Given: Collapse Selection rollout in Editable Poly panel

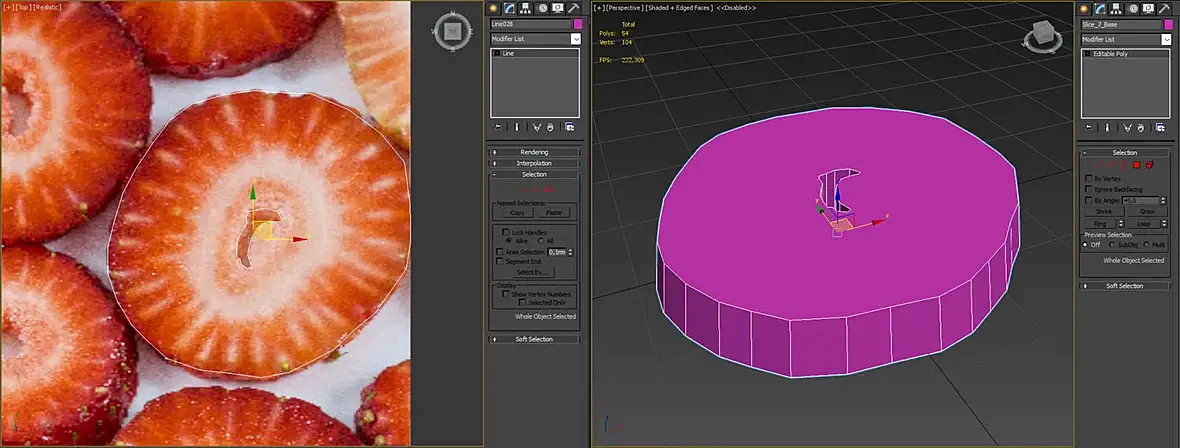Looking at the screenshot, I should tap(1125, 153).
